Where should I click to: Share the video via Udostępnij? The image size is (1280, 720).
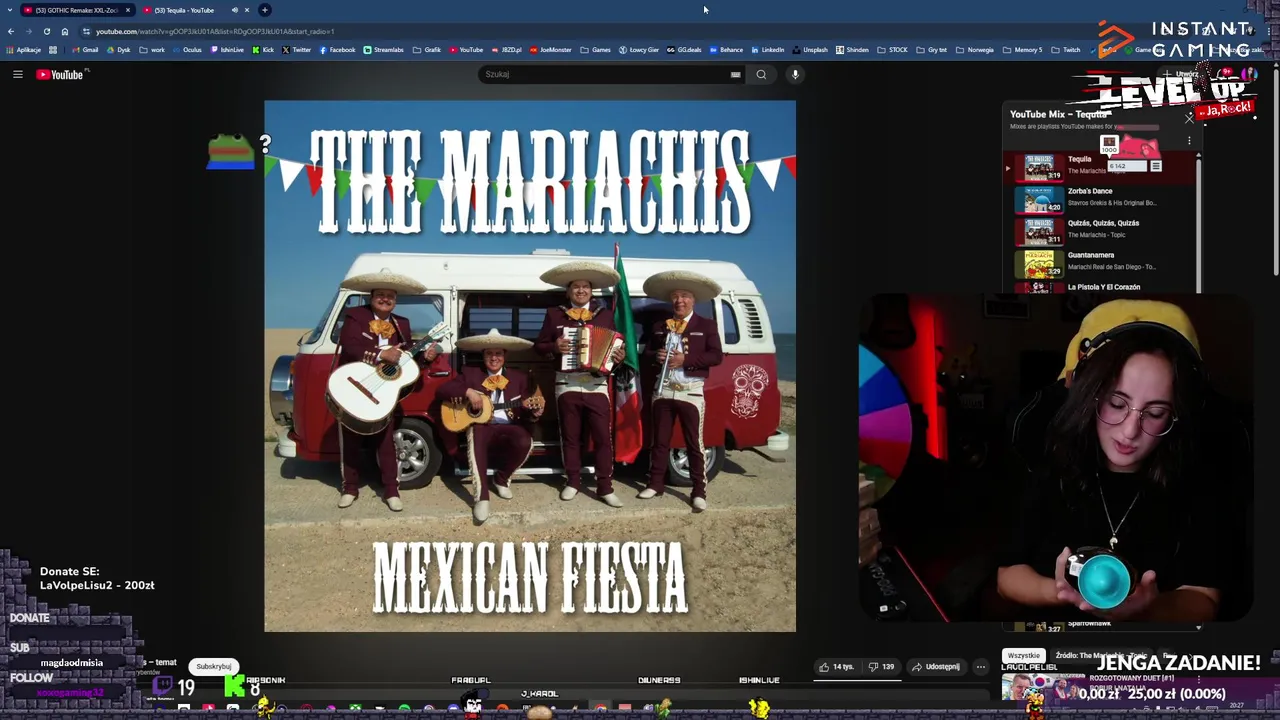(936, 667)
